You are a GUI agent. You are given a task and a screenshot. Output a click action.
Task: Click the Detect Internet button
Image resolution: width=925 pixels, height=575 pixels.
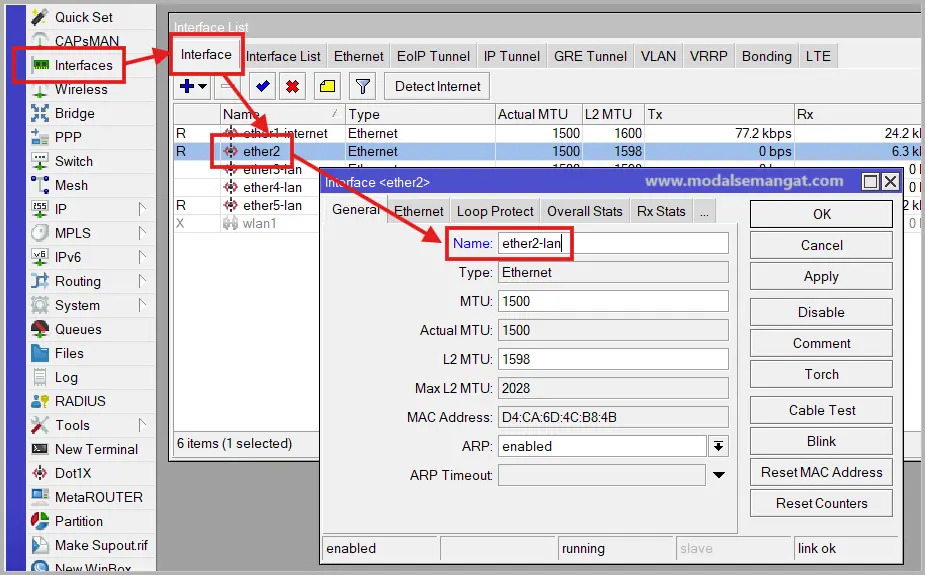pos(438,86)
